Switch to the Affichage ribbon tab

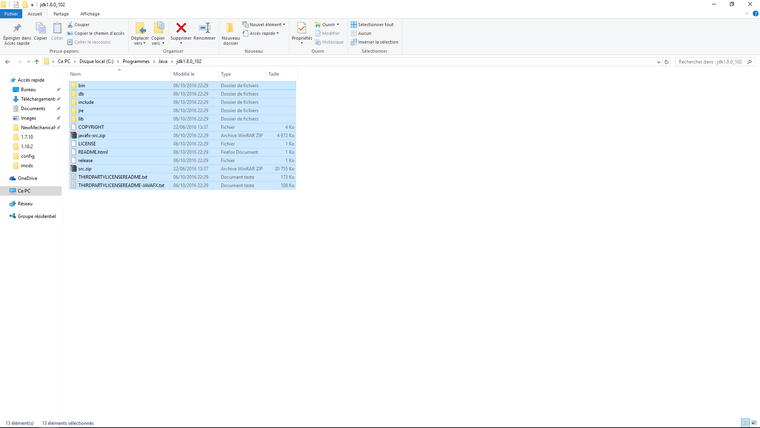(90, 14)
